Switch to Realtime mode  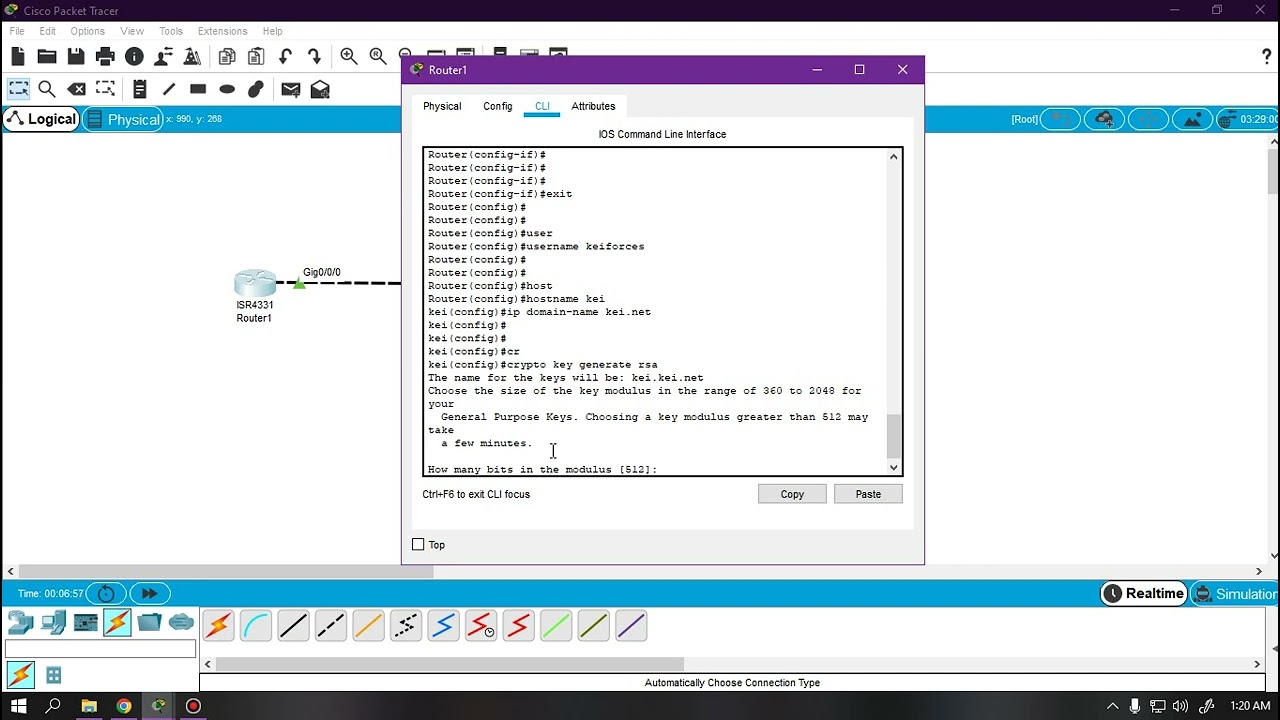1143,594
